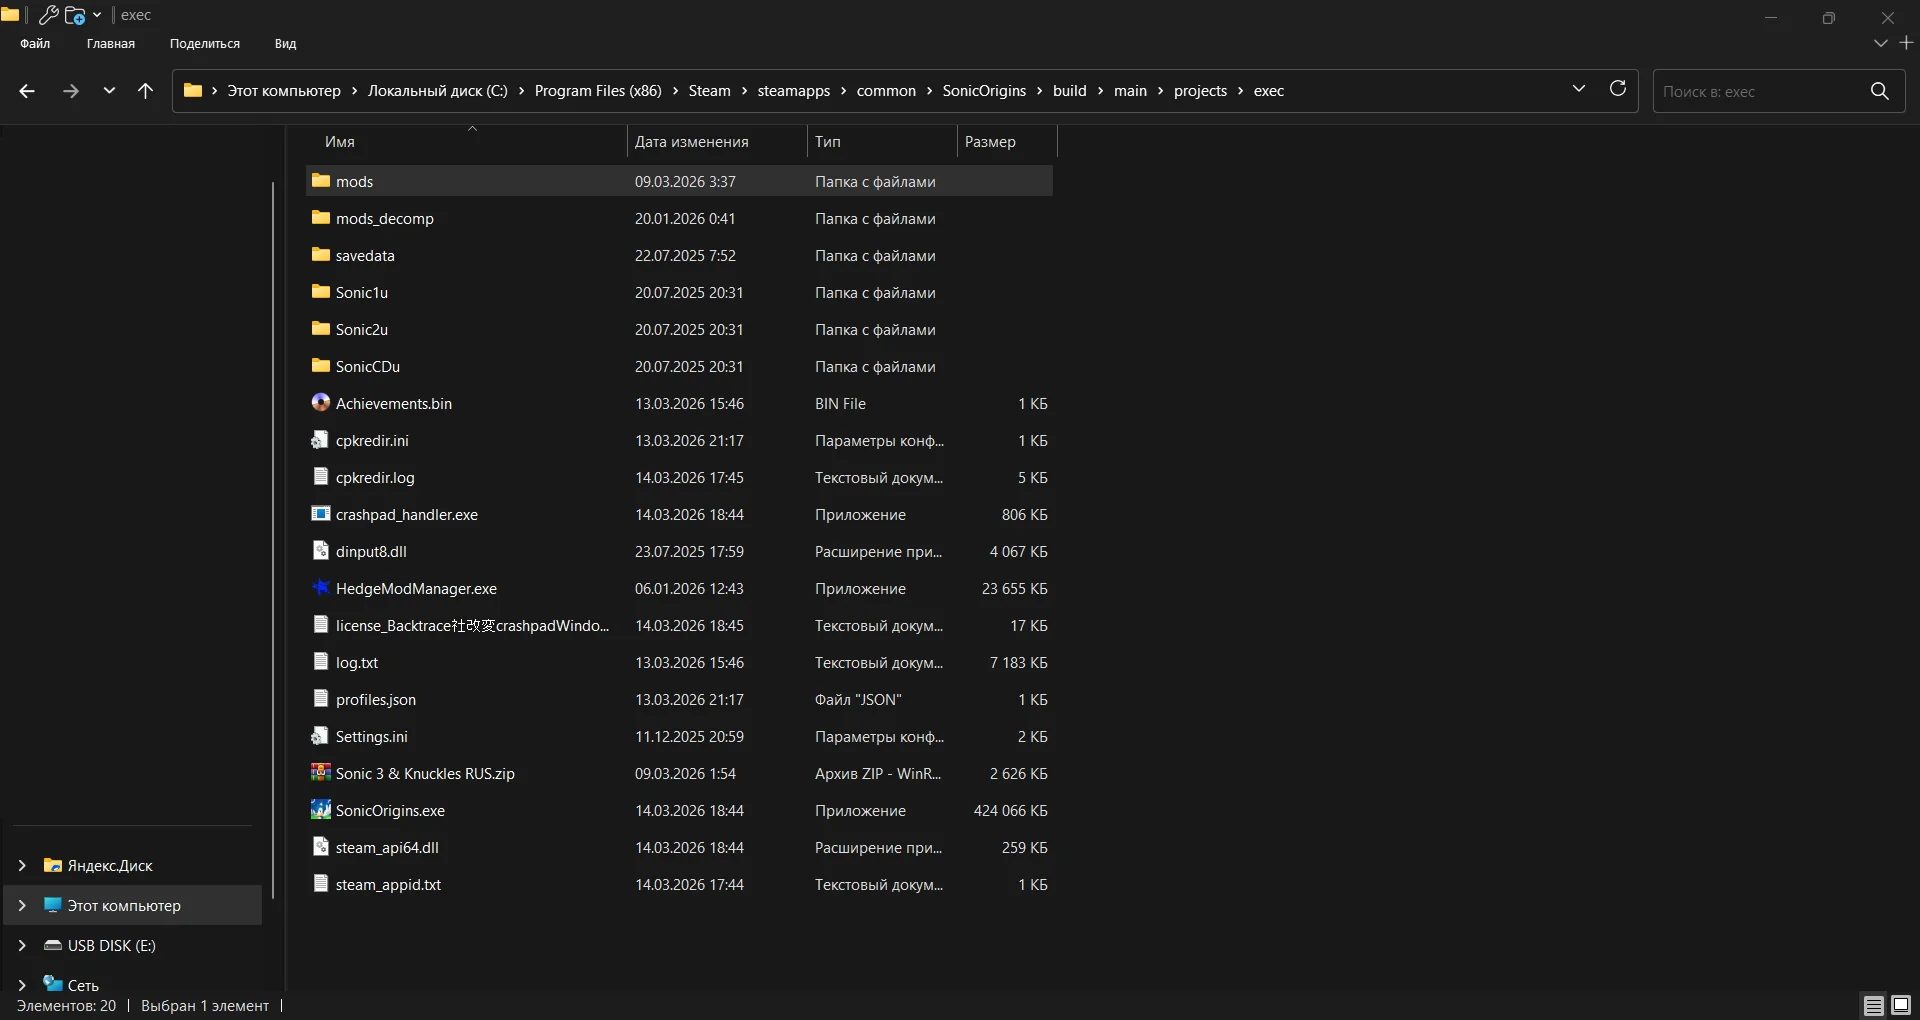This screenshot has height=1020, width=1920.
Task: Open quick access toolbar customize dropdown
Action: (x=97, y=15)
